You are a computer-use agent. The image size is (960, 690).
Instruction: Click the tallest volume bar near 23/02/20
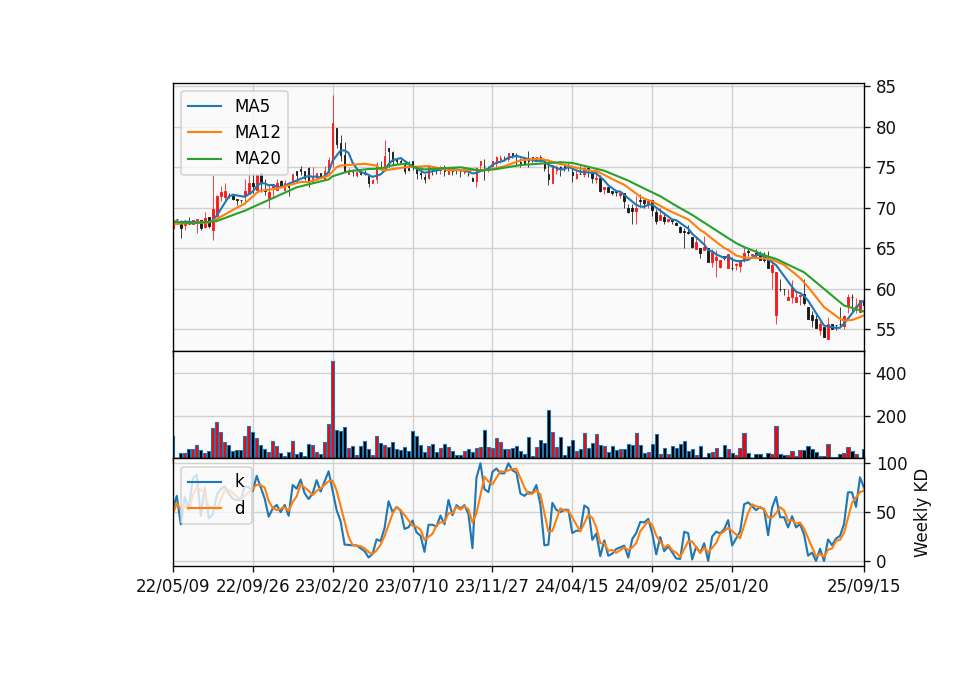click(x=333, y=410)
